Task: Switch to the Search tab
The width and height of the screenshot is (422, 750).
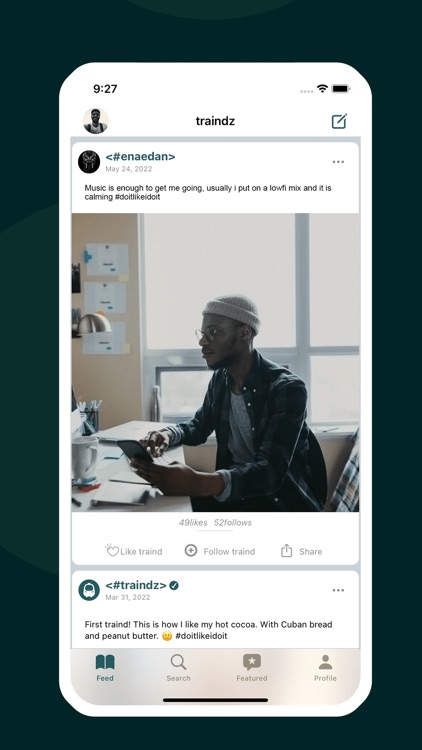Action: coord(178,668)
